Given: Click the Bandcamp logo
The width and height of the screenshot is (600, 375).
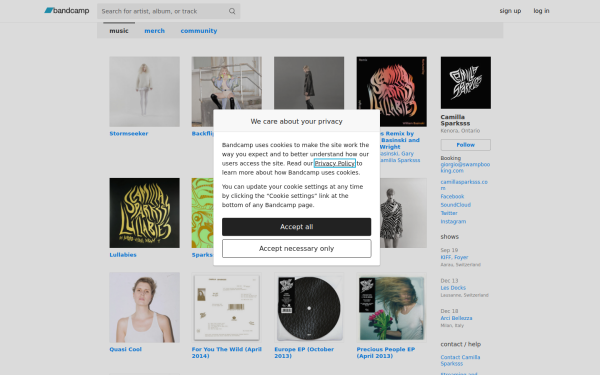Looking at the screenshot, I should pyautogui.click(x=67, y=11).
